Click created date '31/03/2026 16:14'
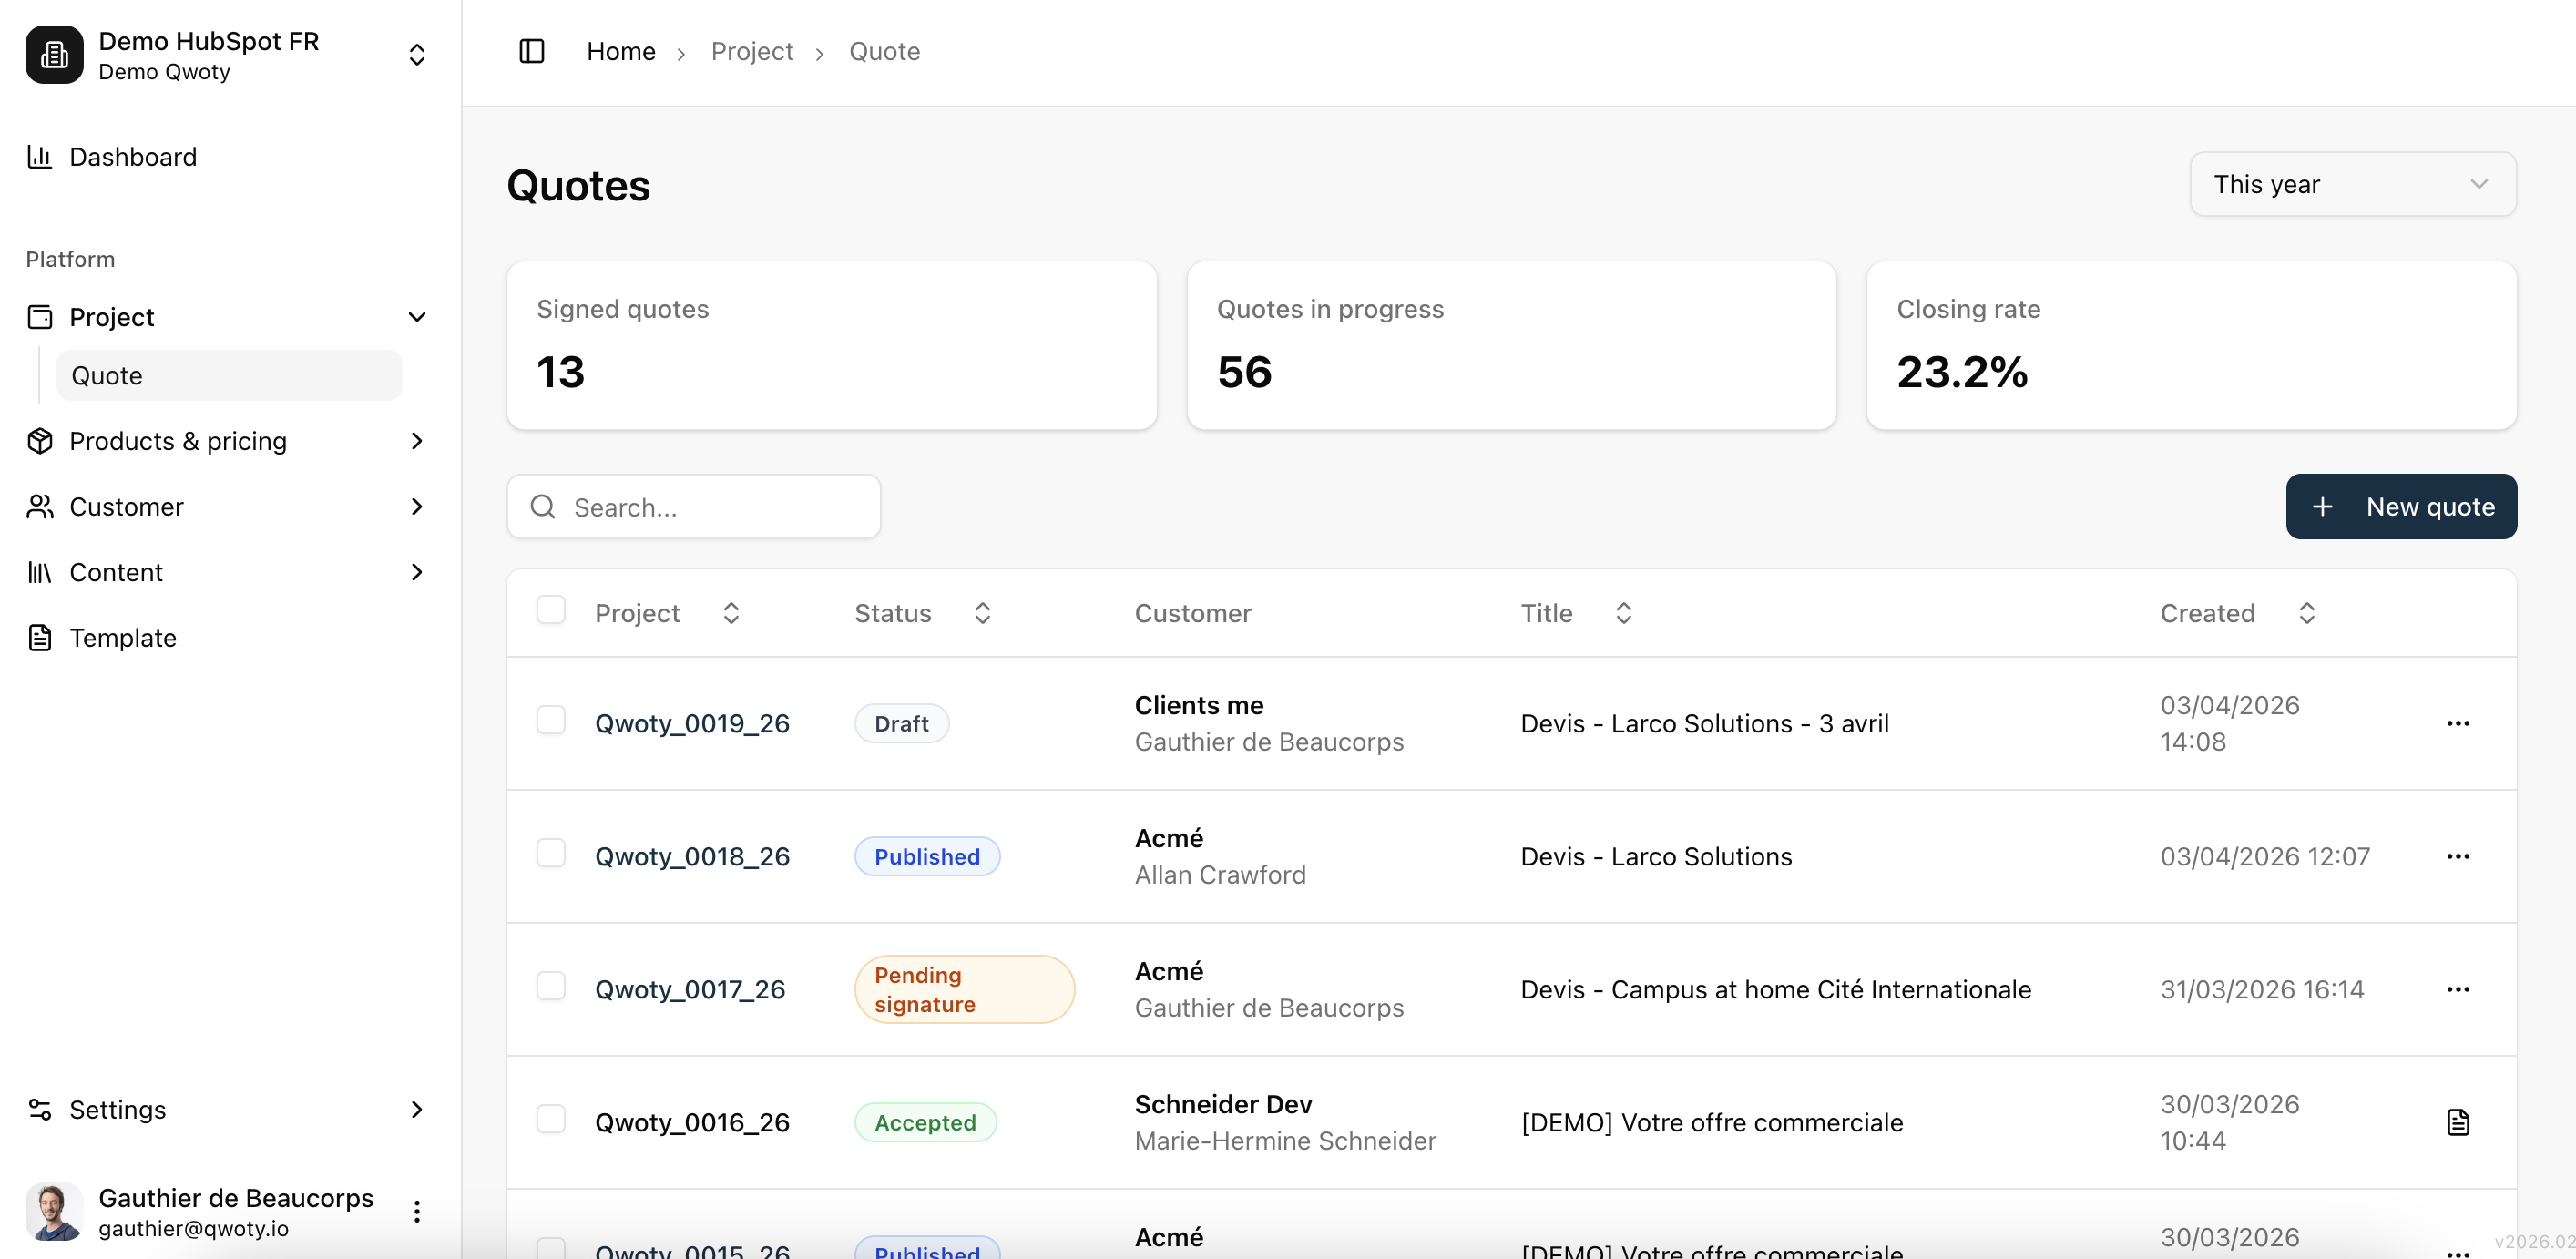 pyautogui.click(x=2262, y=989)
